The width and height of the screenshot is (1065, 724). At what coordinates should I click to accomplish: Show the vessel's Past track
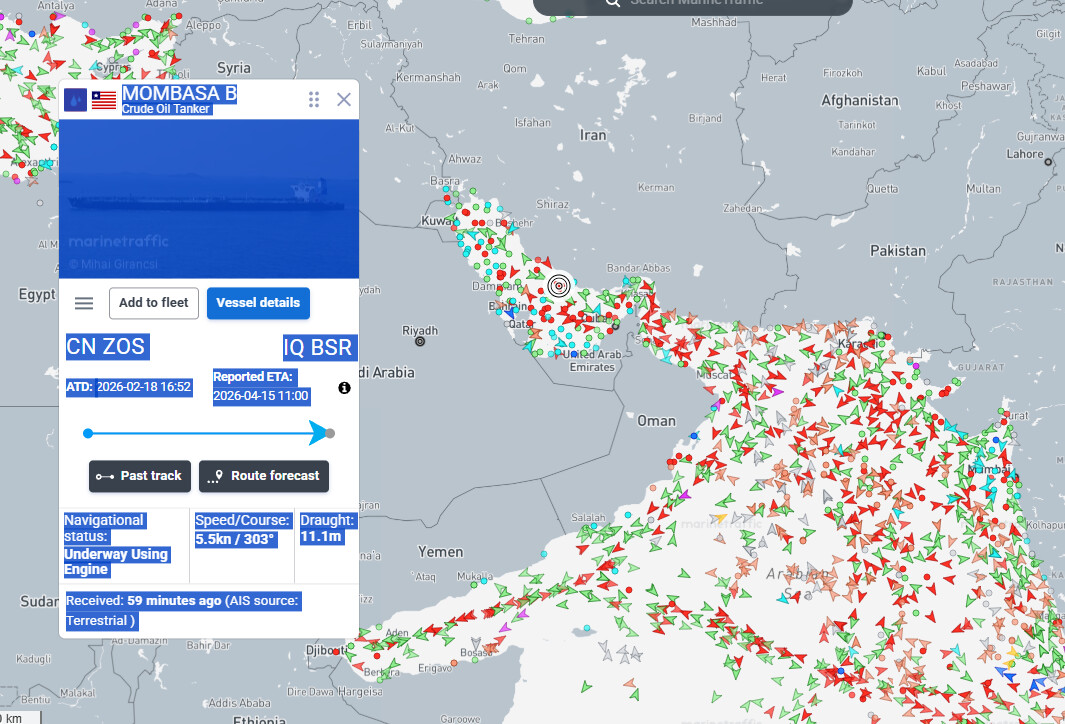point(140,476)
